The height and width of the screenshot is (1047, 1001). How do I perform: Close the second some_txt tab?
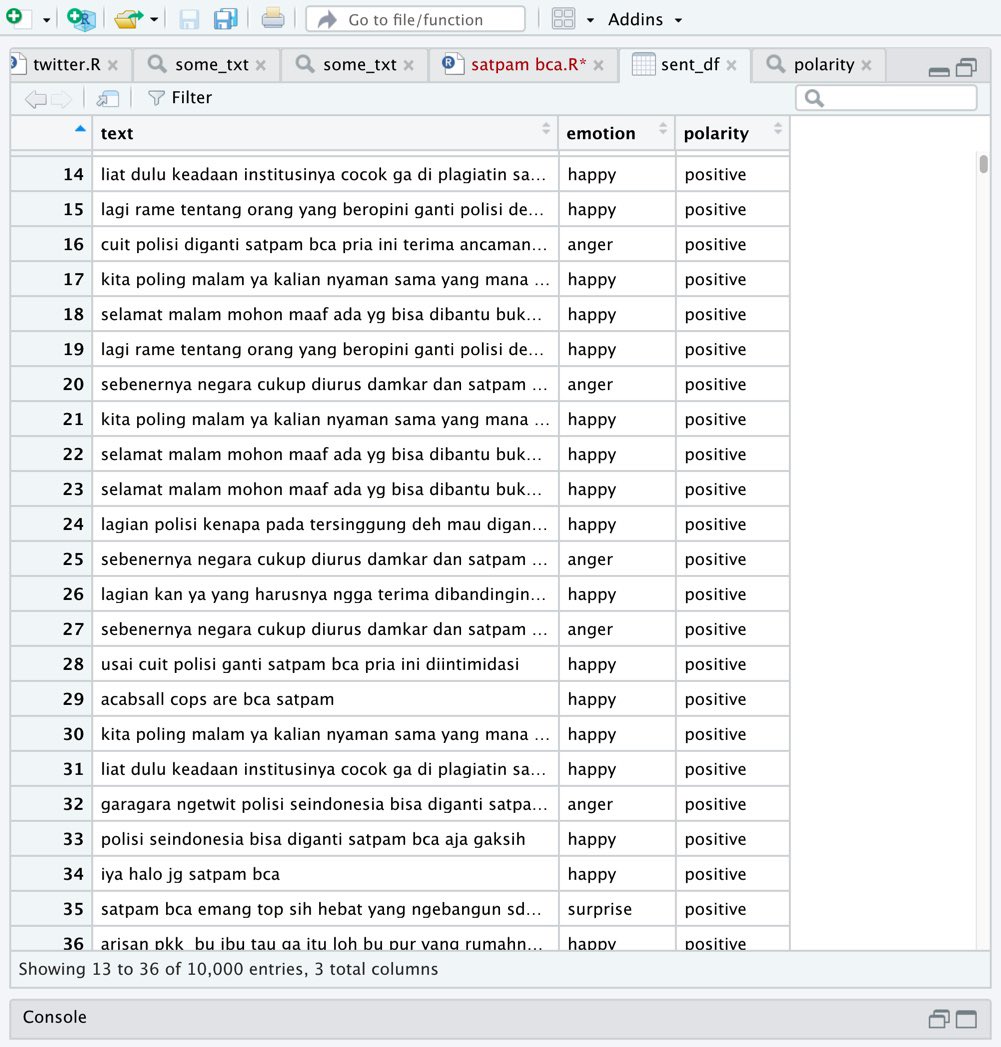click(409, 65)
